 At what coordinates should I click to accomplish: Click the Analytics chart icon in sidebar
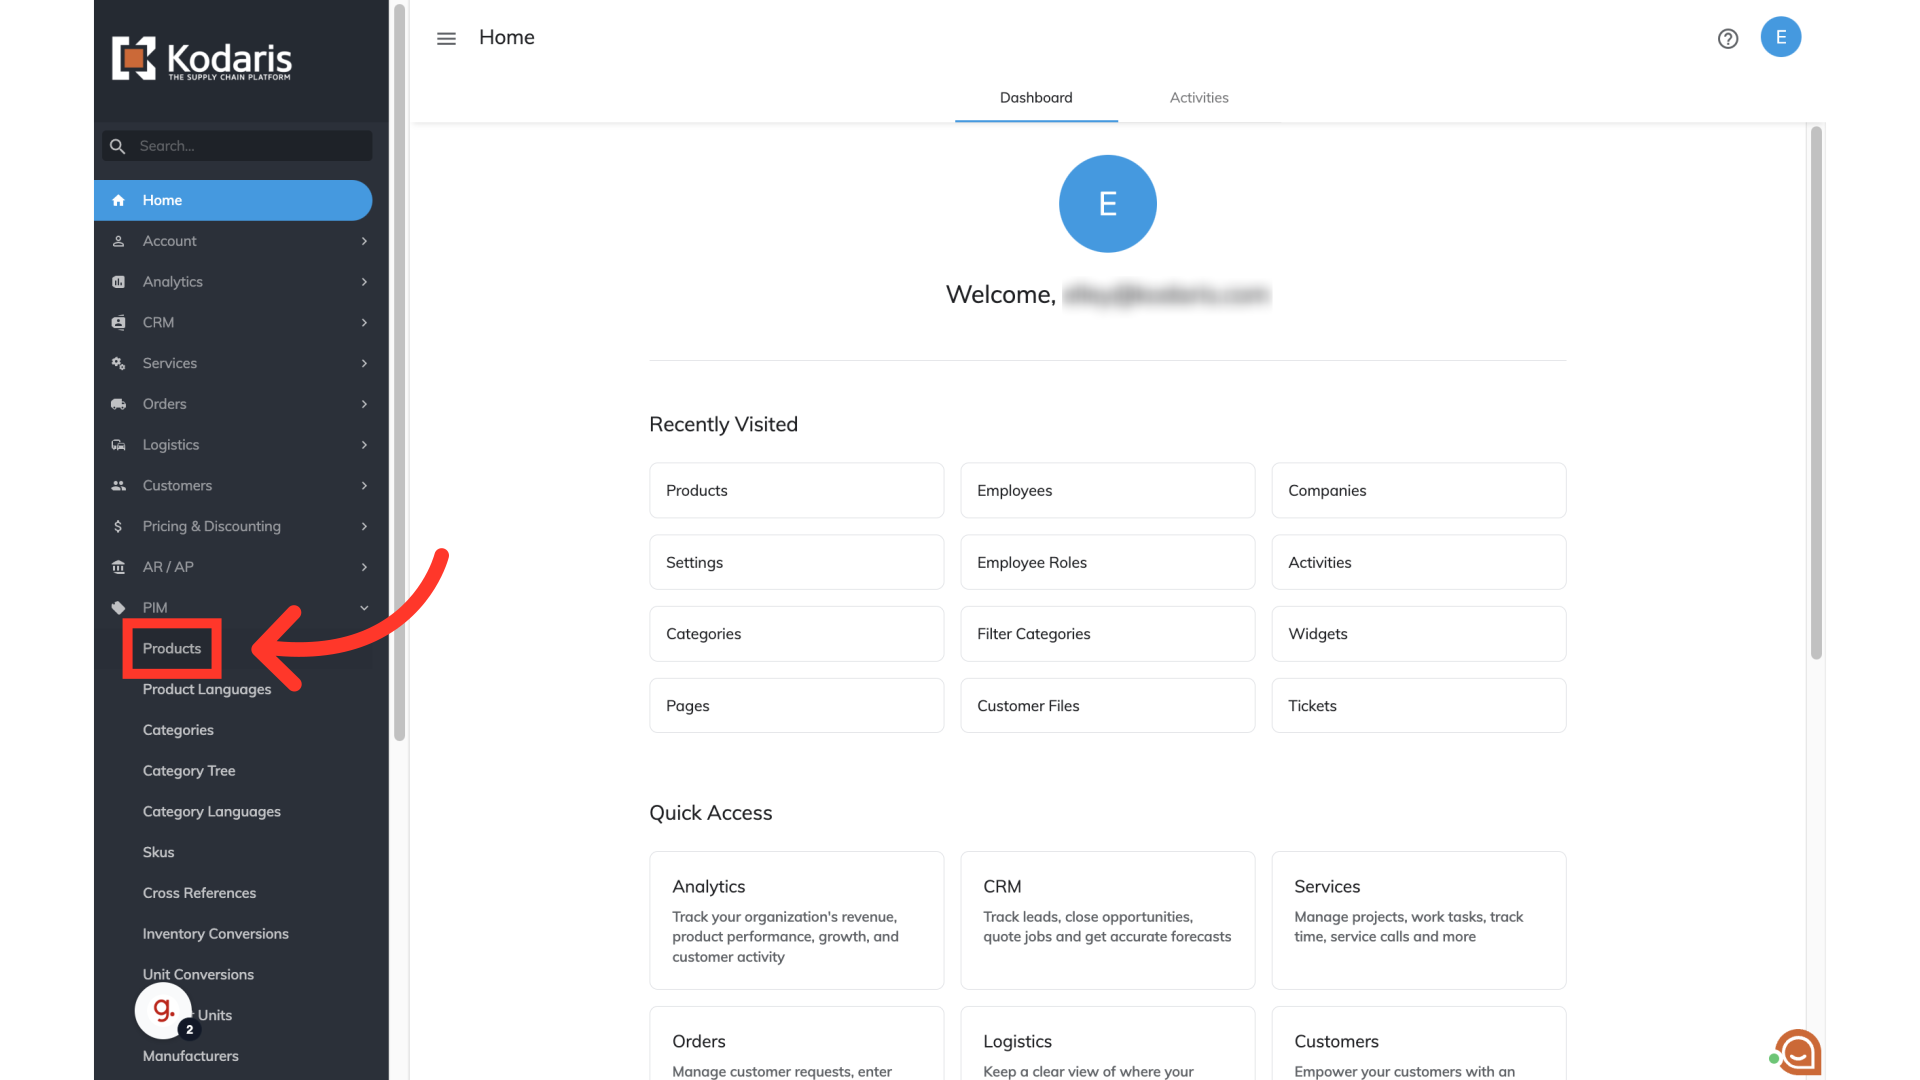118,282
